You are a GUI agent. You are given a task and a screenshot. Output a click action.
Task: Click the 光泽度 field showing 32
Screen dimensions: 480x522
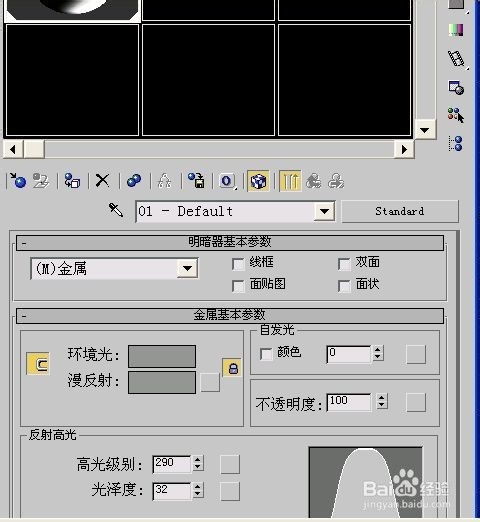[x=172, y=491]
